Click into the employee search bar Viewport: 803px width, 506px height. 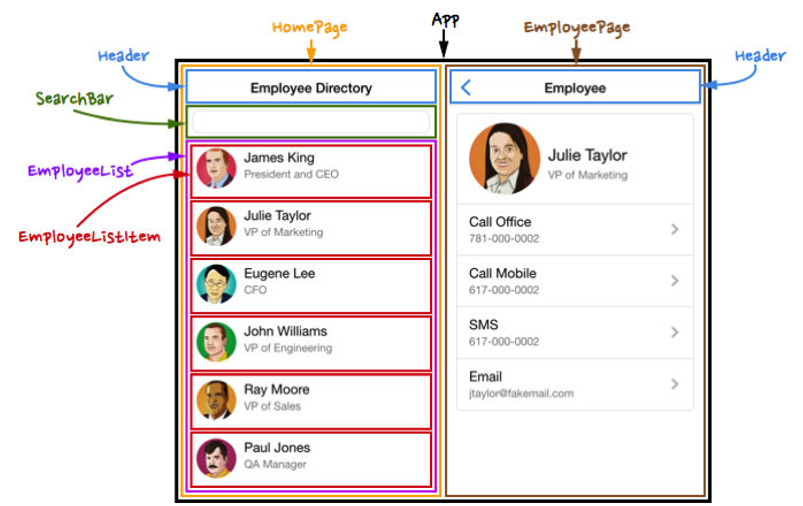pos(310,122)
